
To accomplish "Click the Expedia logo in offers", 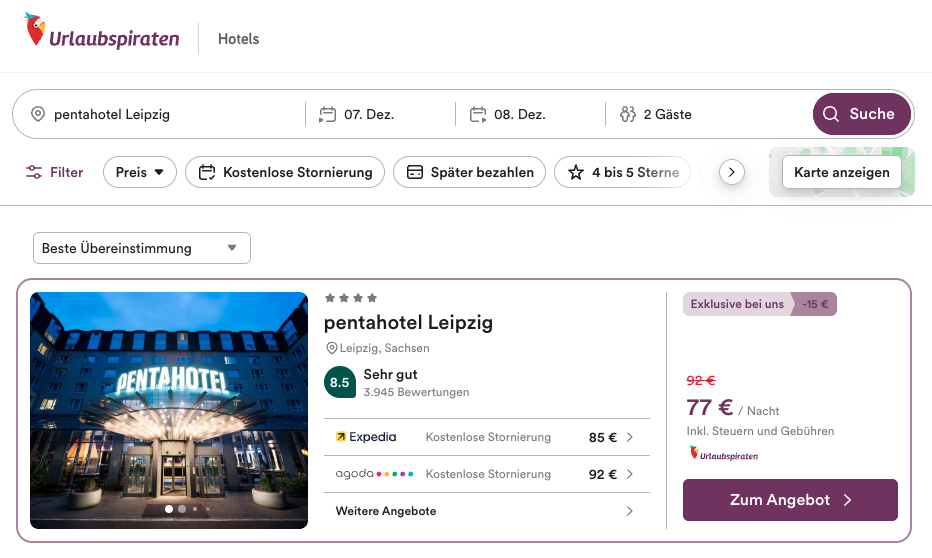I will tap(366, 437).
